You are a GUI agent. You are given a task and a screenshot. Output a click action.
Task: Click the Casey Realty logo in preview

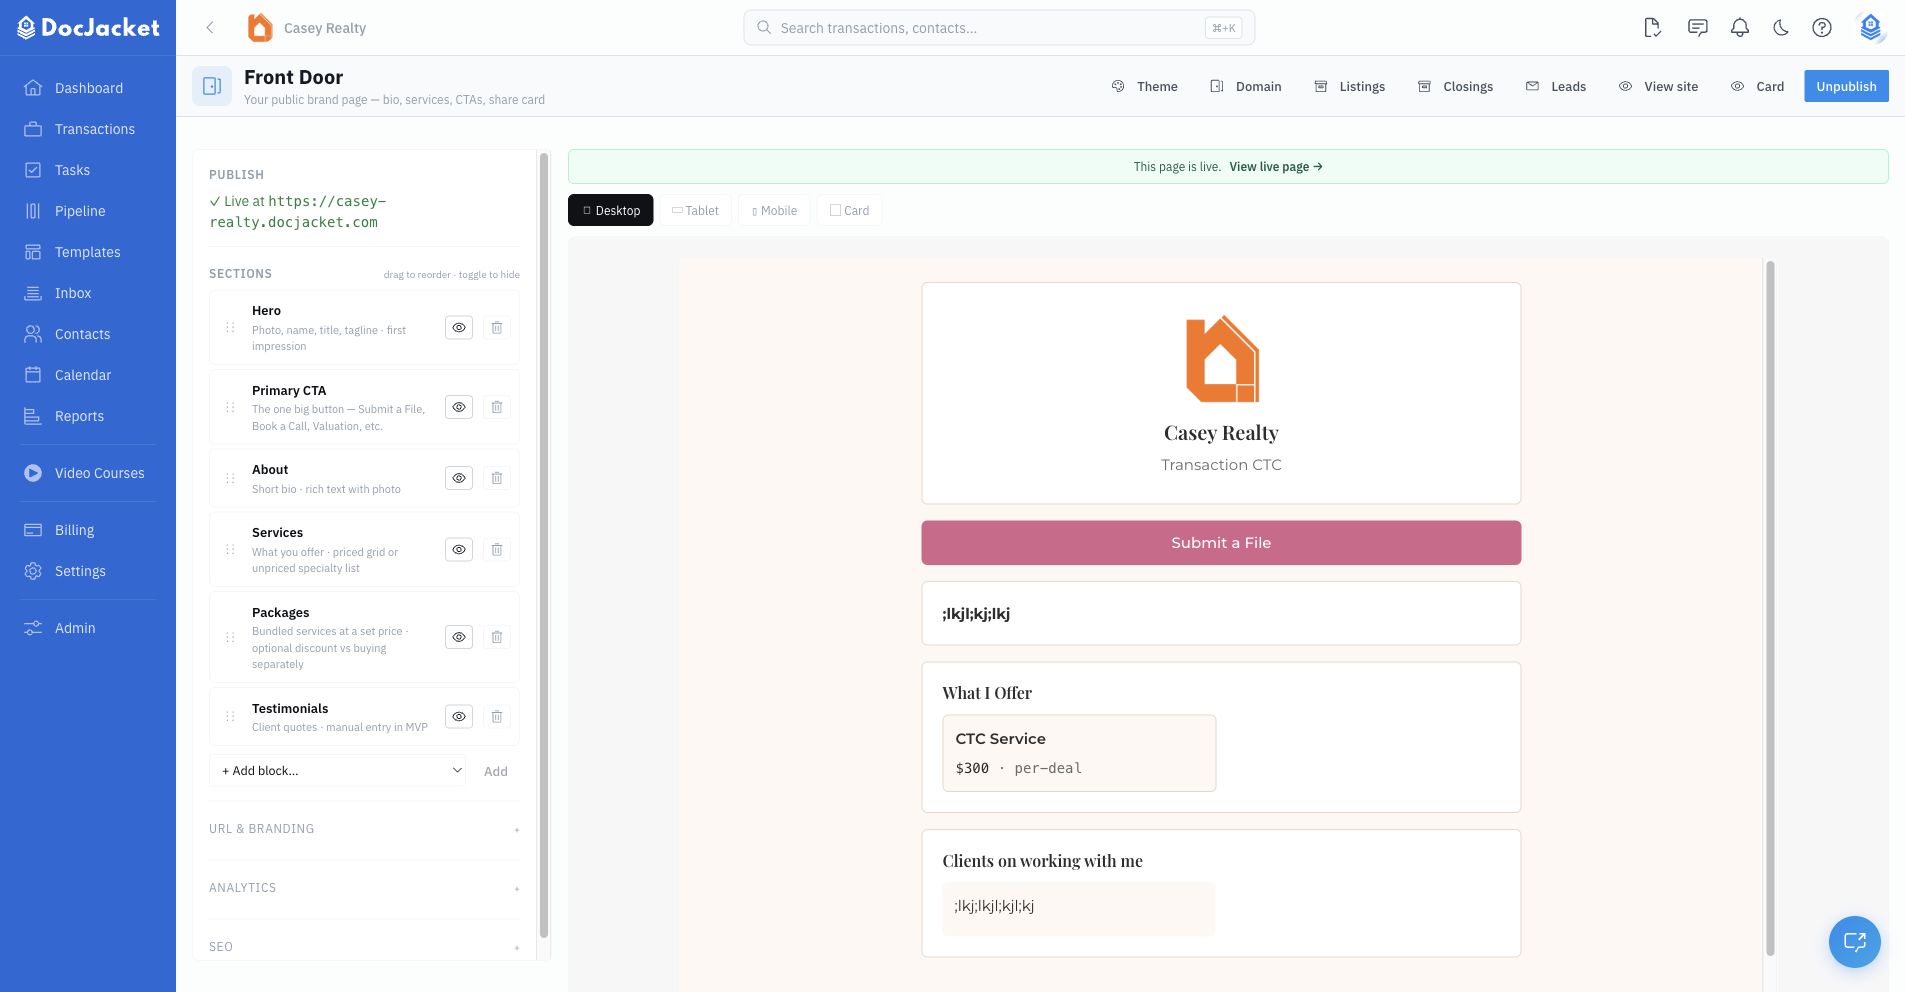pyautogui.click(x=1221, y=359)
